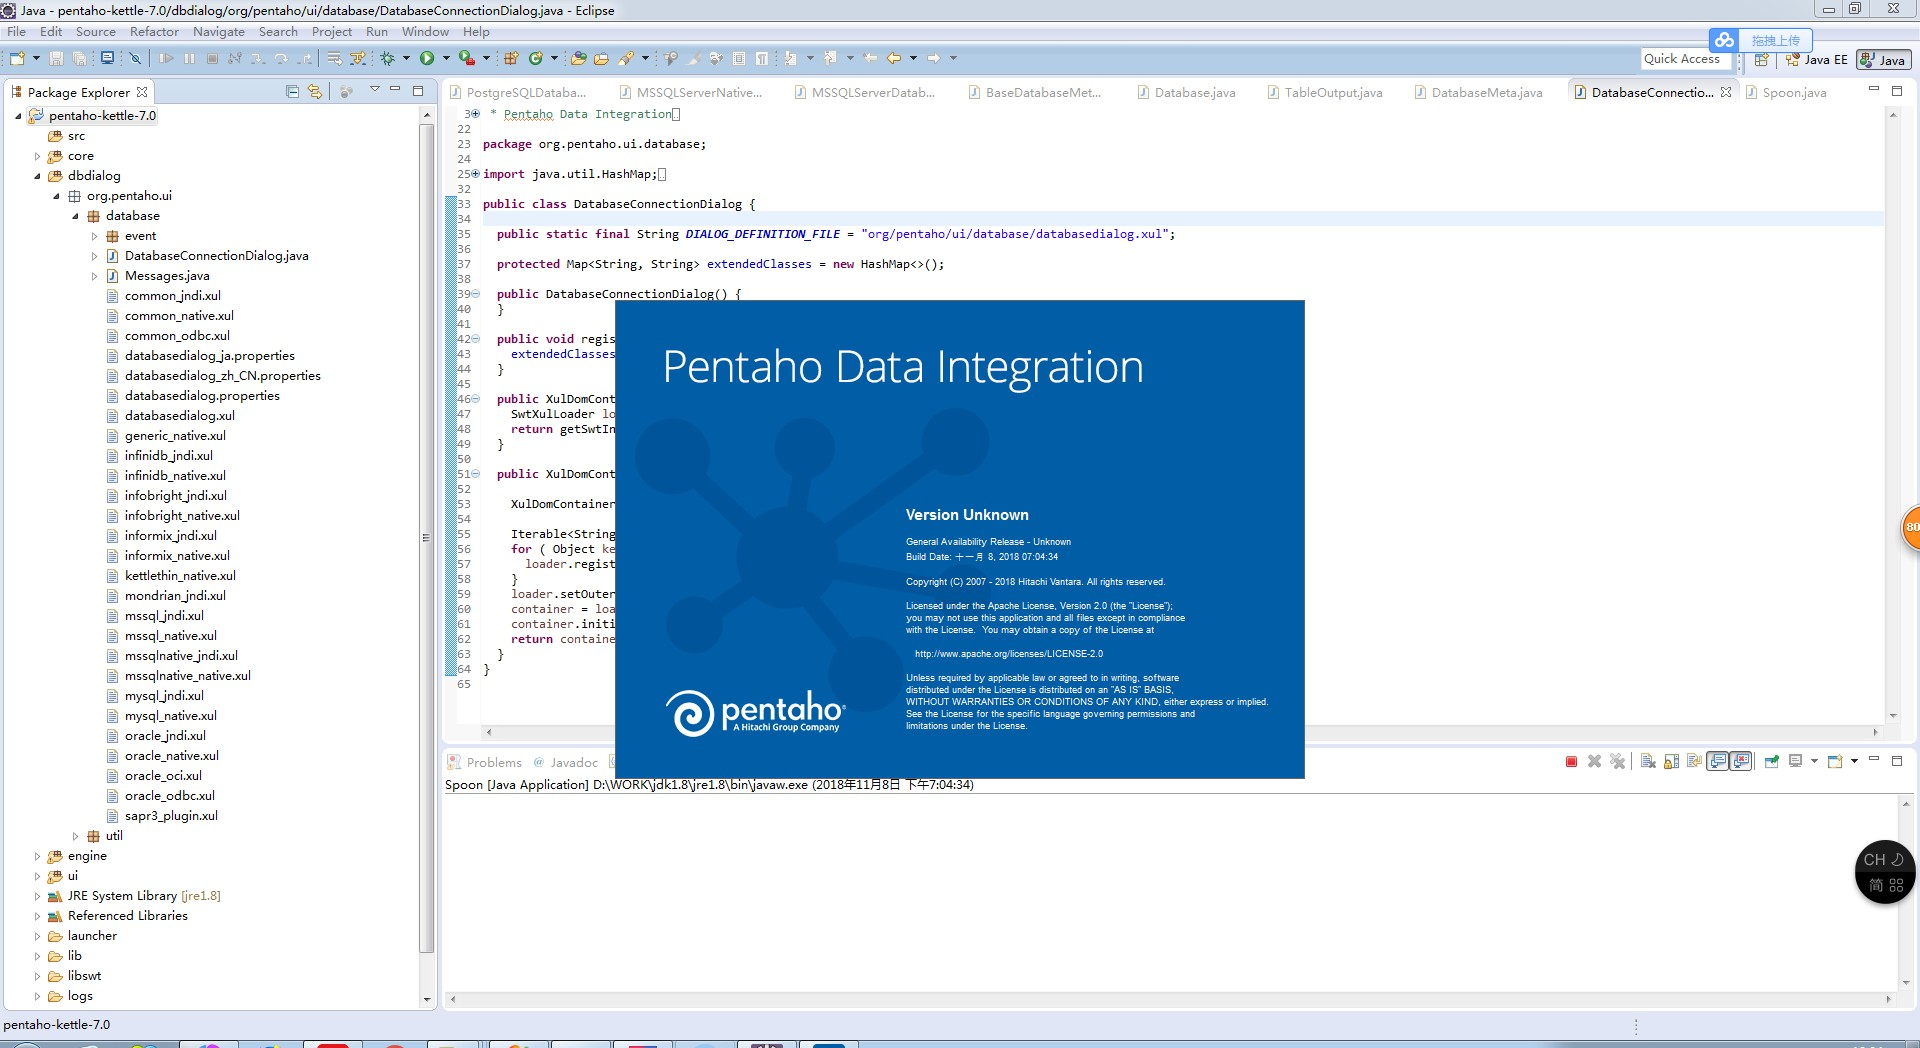Image resolution: width=1920 pixels, height=1048 pixels.
Task: Click the Back navigation yellow arrow
Action: coord(893,58)
